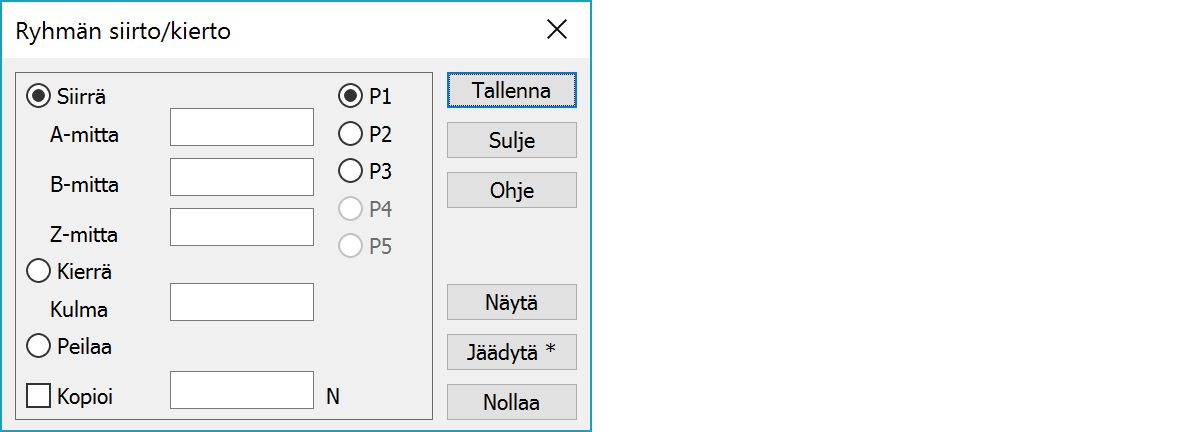This screenshot has height=432, width=1200.
Task: Open help with the Ohje button
Action: (x=511, y=190)
